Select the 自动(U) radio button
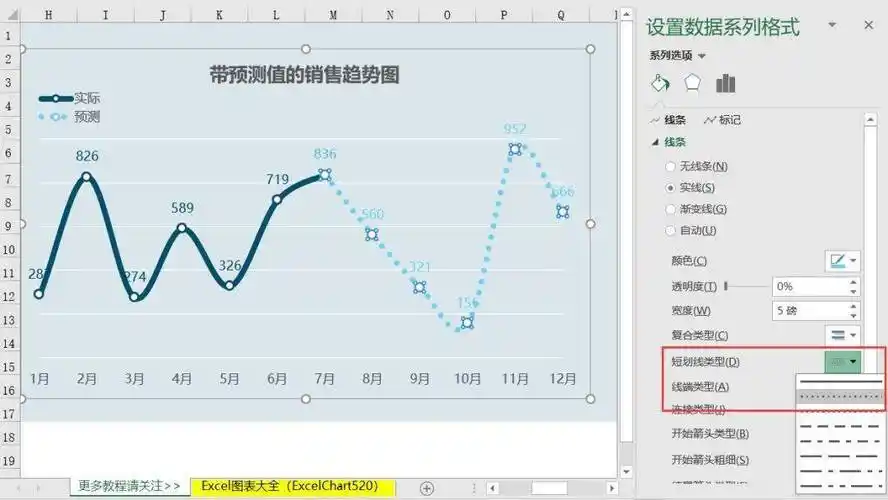The height and width of the screenshot is (500, 888). pos(671,231)
